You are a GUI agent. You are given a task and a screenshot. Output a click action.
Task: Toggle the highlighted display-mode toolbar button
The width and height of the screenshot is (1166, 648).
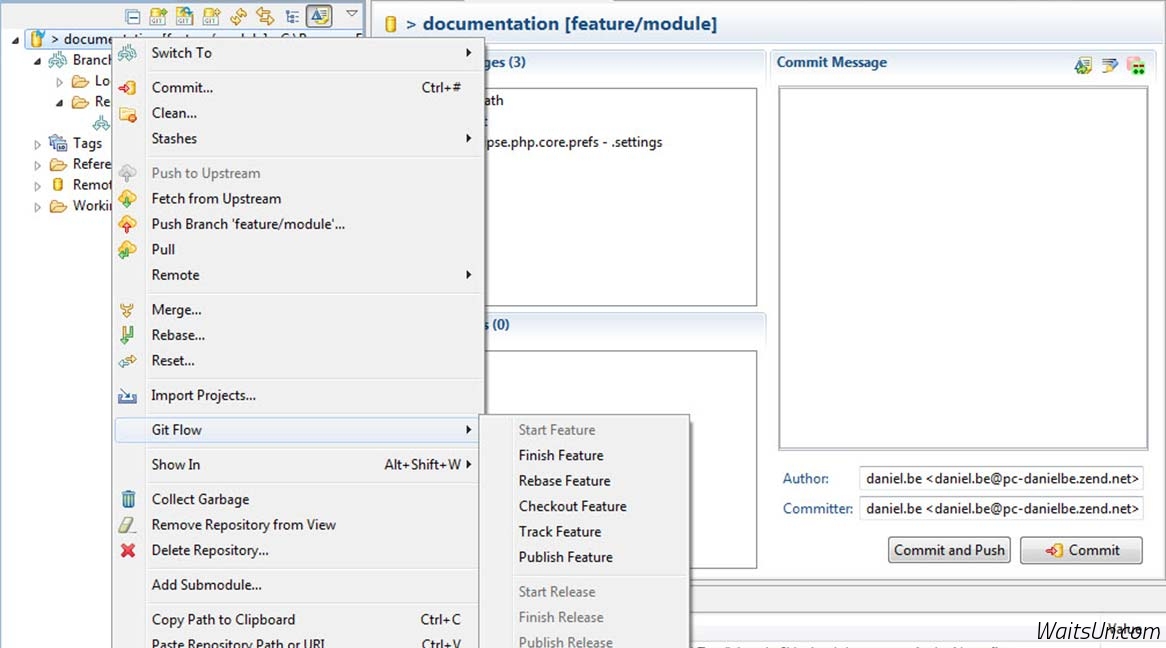(319, 16)
